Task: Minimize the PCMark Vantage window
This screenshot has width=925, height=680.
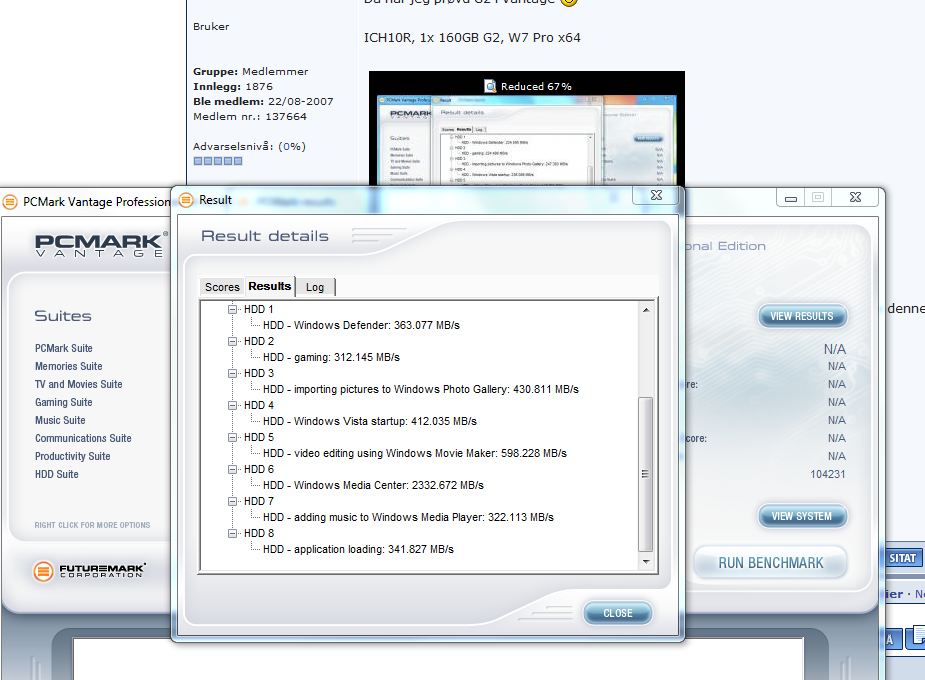Action: point(791,198)
